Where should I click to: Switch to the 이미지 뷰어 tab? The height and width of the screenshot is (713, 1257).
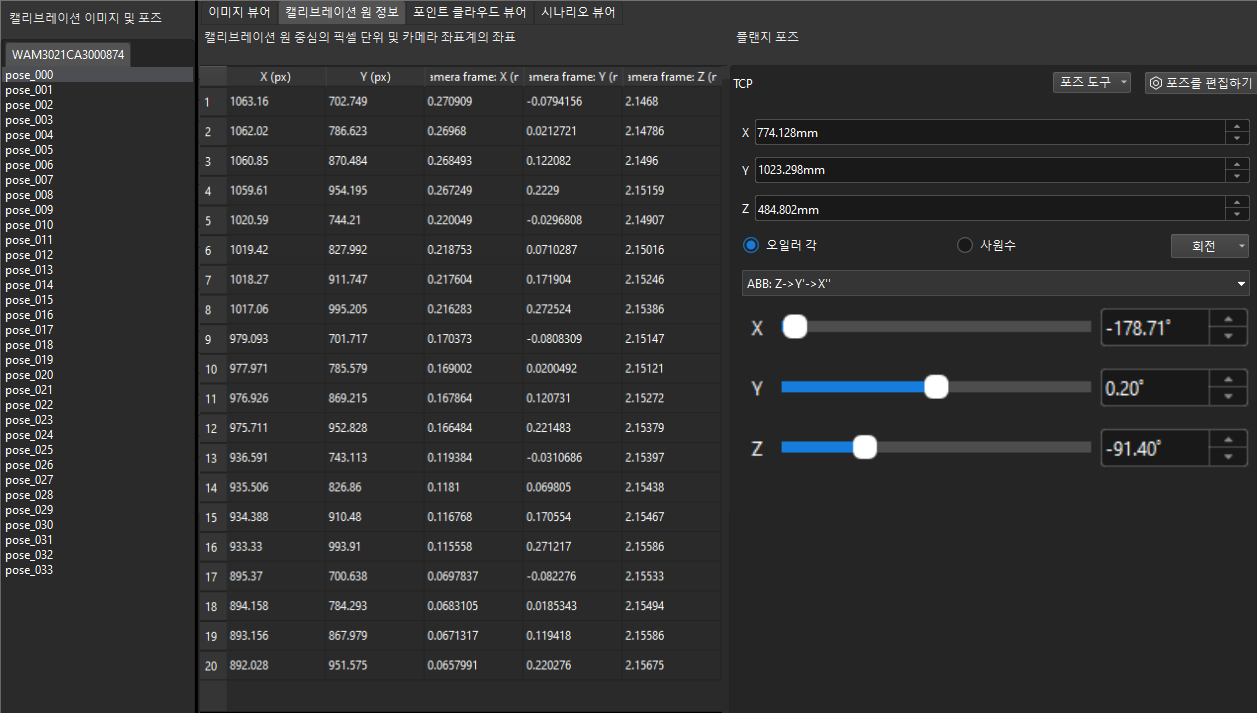pos(238,12)
